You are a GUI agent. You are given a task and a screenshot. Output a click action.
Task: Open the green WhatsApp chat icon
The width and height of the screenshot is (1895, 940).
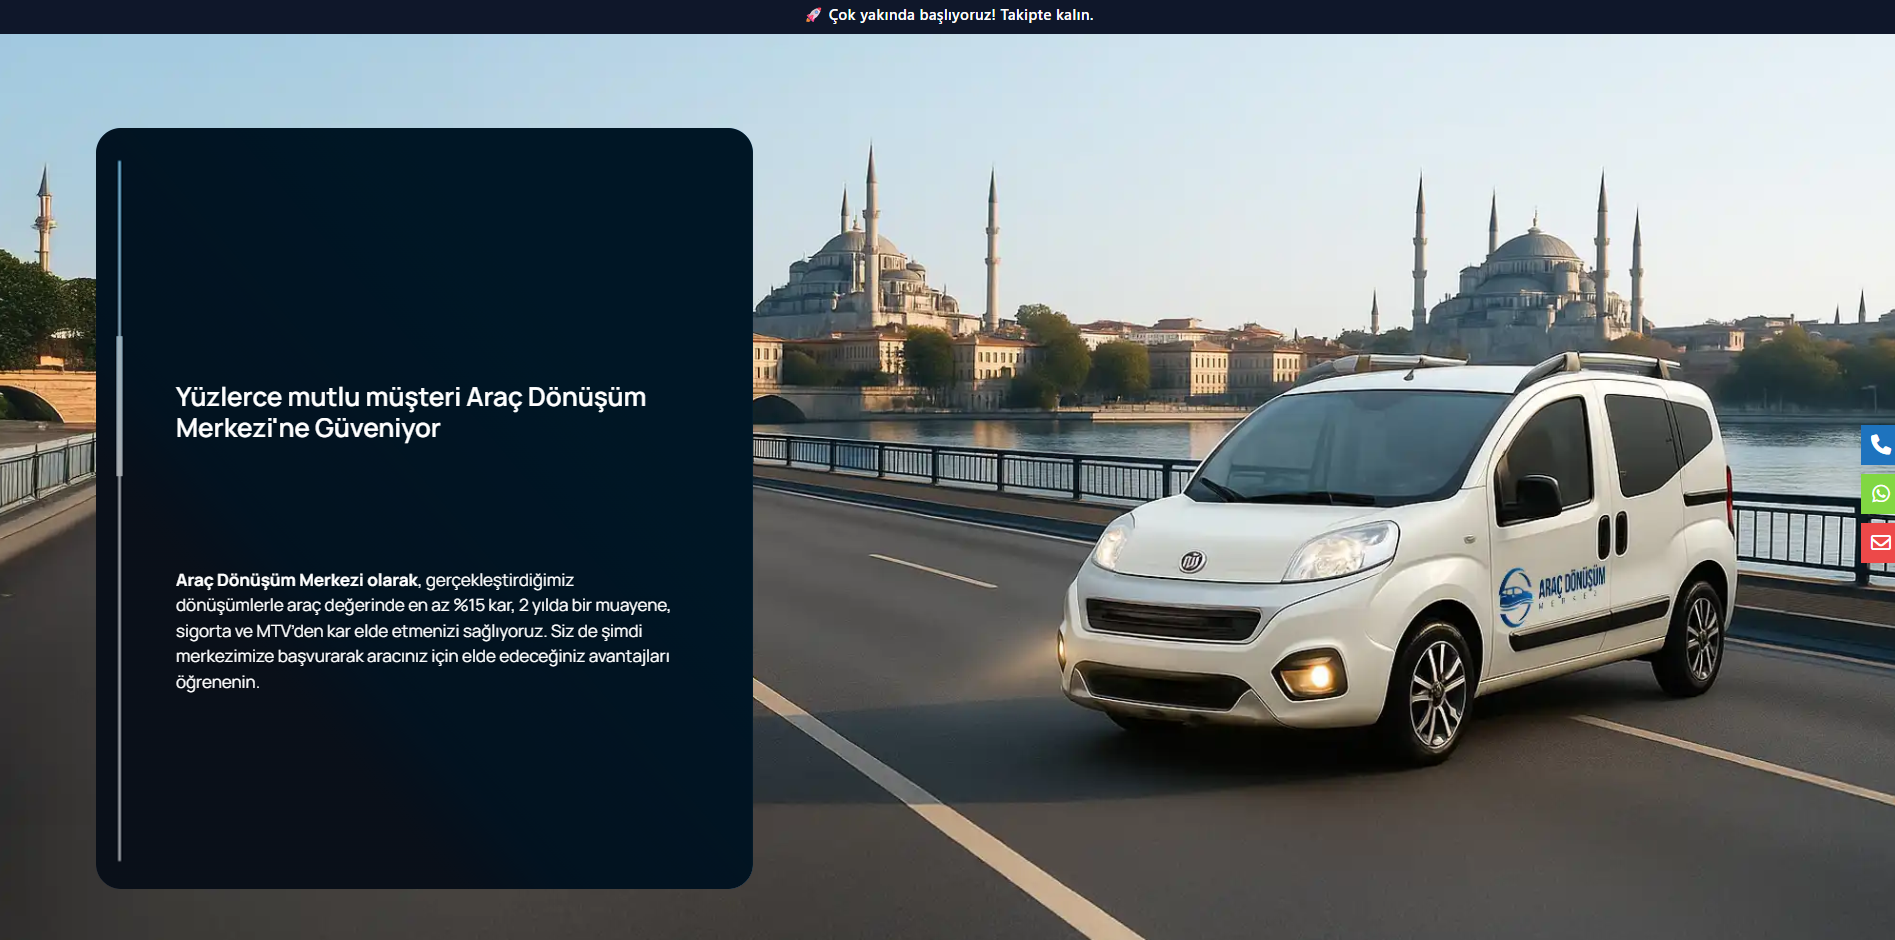1879,494
